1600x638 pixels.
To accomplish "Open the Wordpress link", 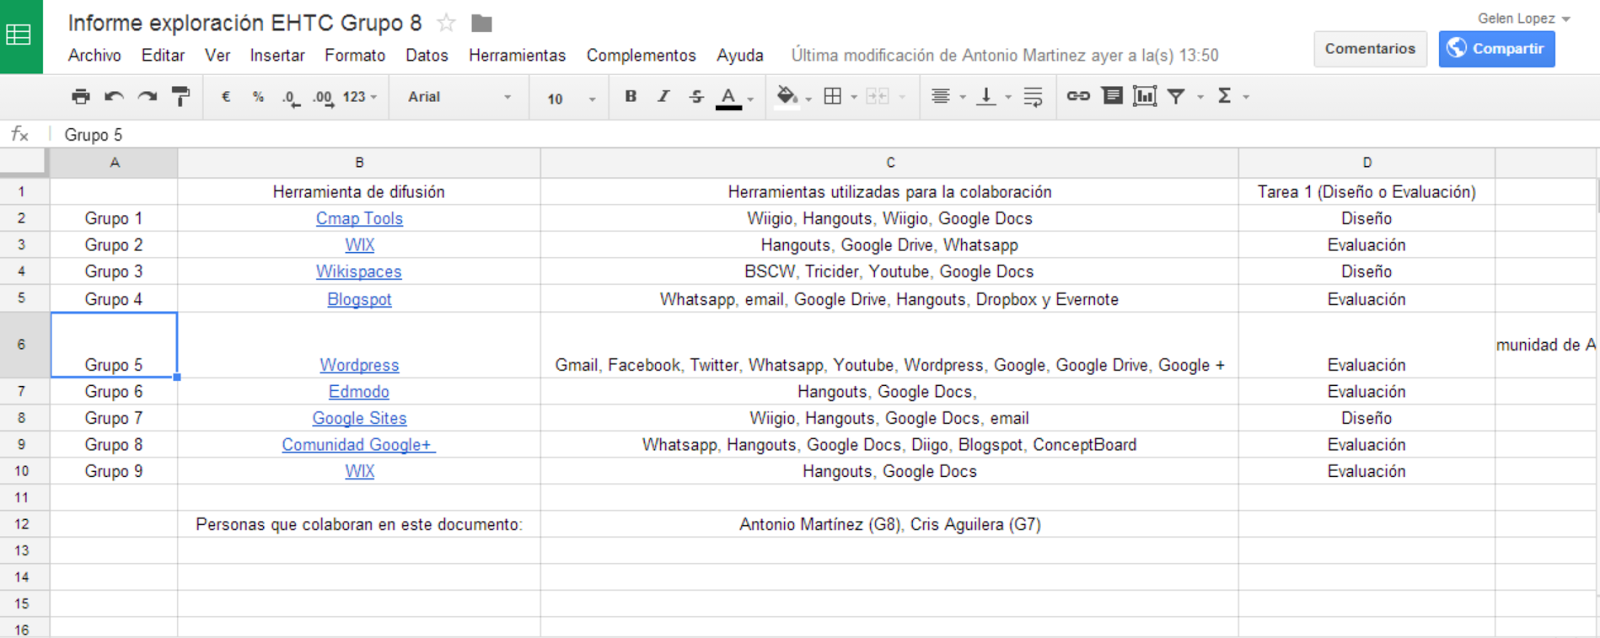I will [359, 366].
